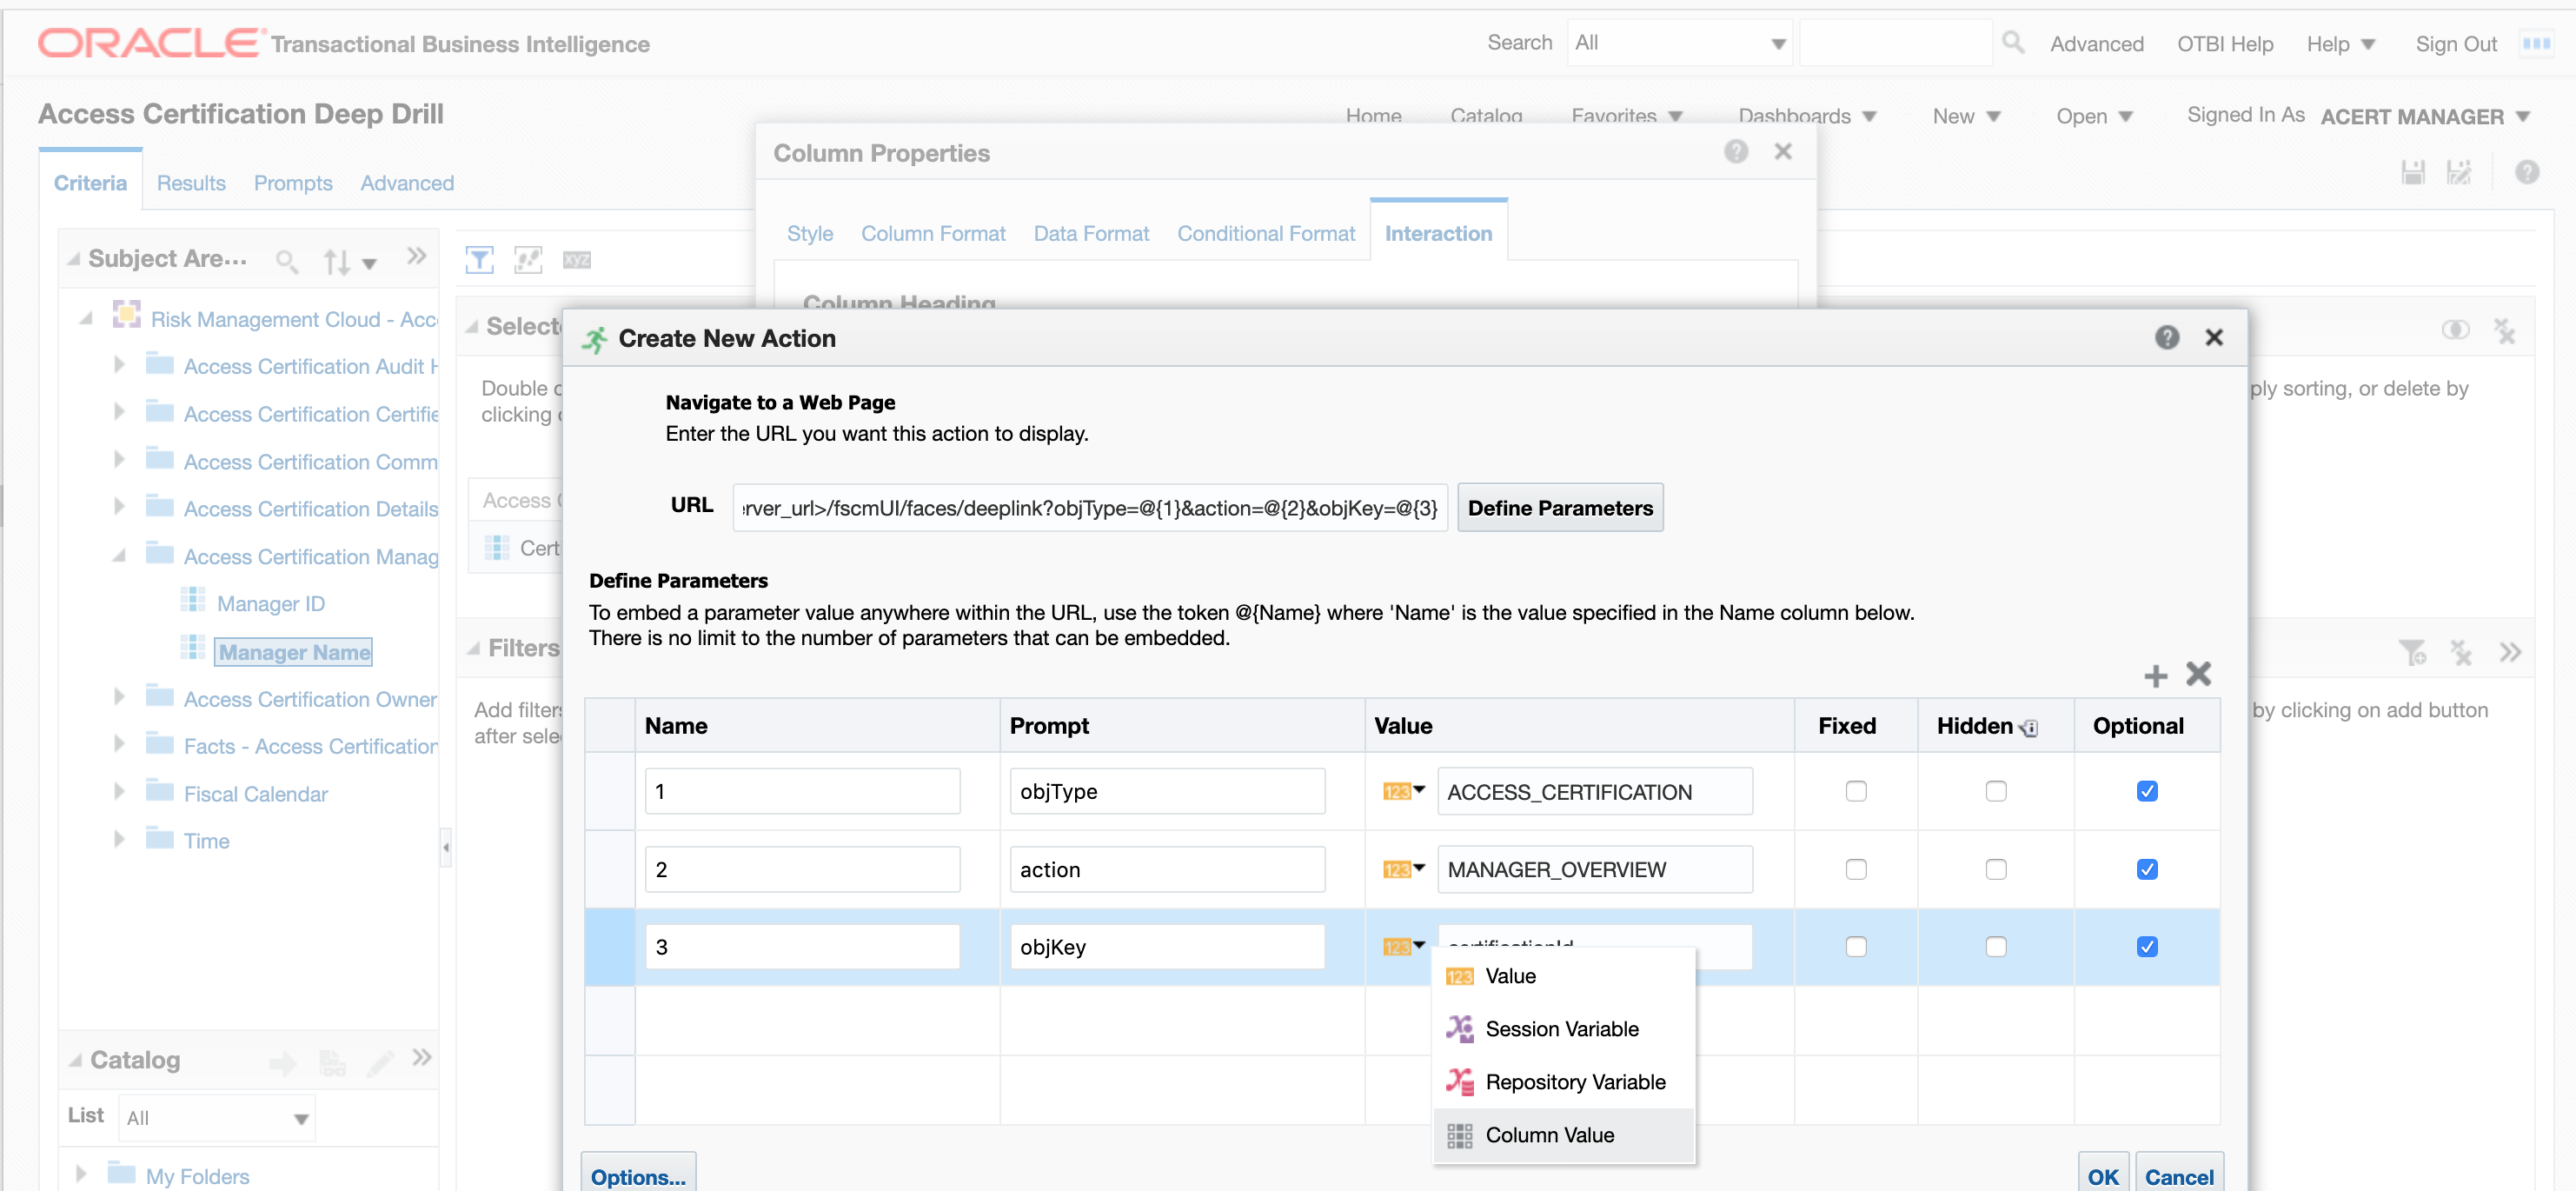Screen dimensions: 2576x1191
Task: Click the XYZ column toolbar icon
Action: pos(576,260)
